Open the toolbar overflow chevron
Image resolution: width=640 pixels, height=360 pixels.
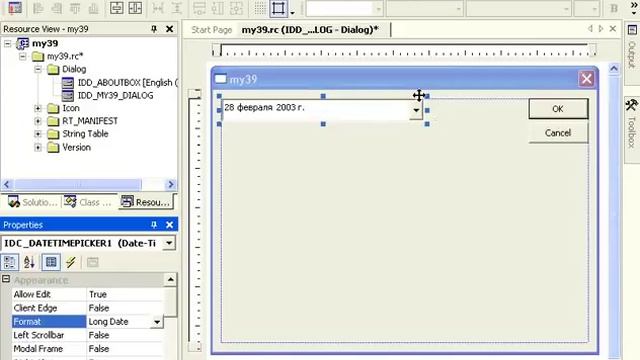tap(633, 8)
